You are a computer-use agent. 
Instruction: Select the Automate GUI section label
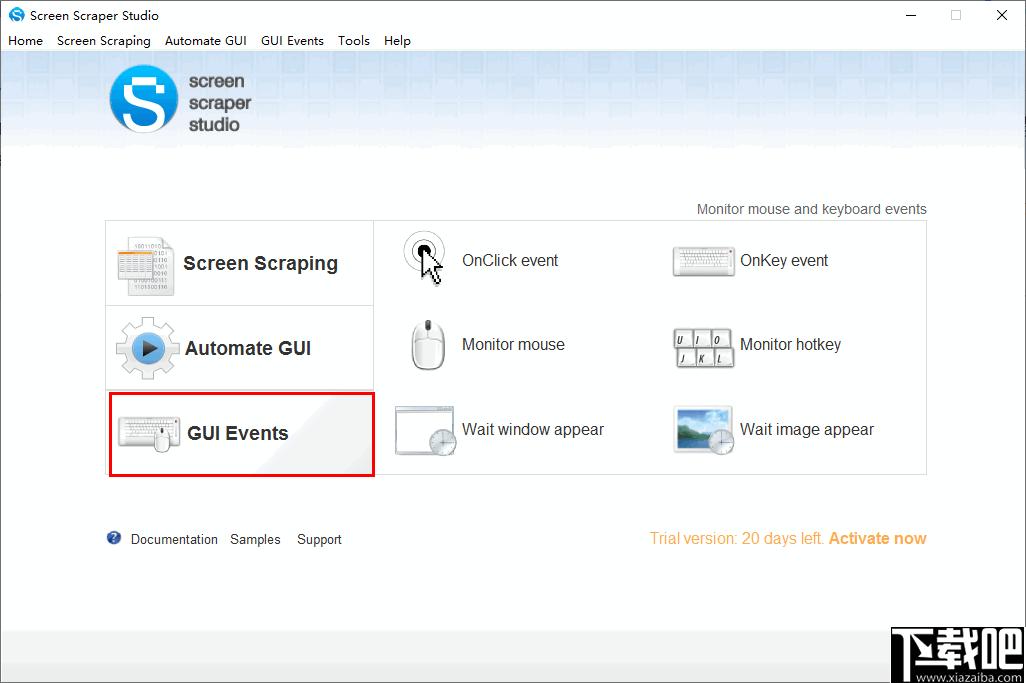[248, 348]
